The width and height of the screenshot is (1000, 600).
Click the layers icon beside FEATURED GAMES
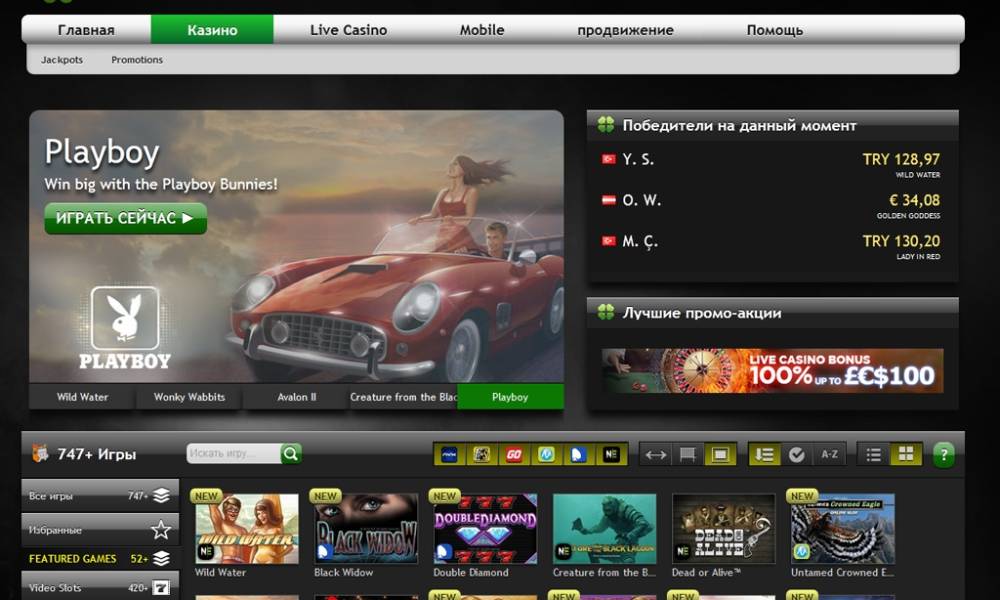pyautogui.click(x=161, y=559)
